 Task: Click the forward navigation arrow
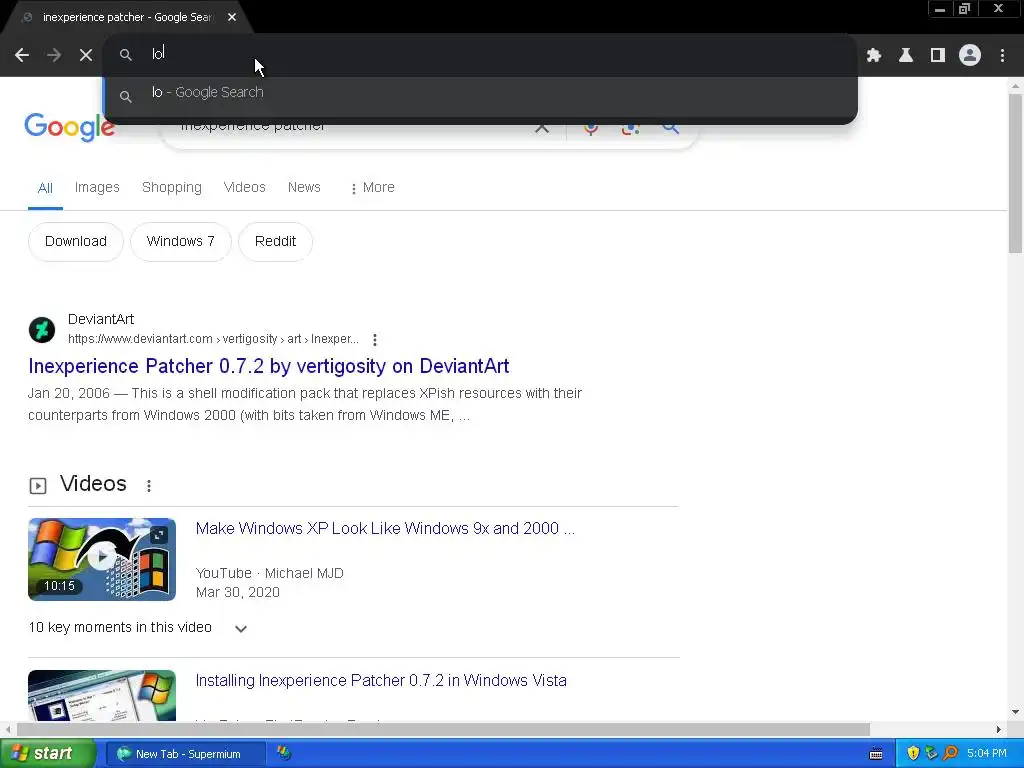tap(54, 55)
